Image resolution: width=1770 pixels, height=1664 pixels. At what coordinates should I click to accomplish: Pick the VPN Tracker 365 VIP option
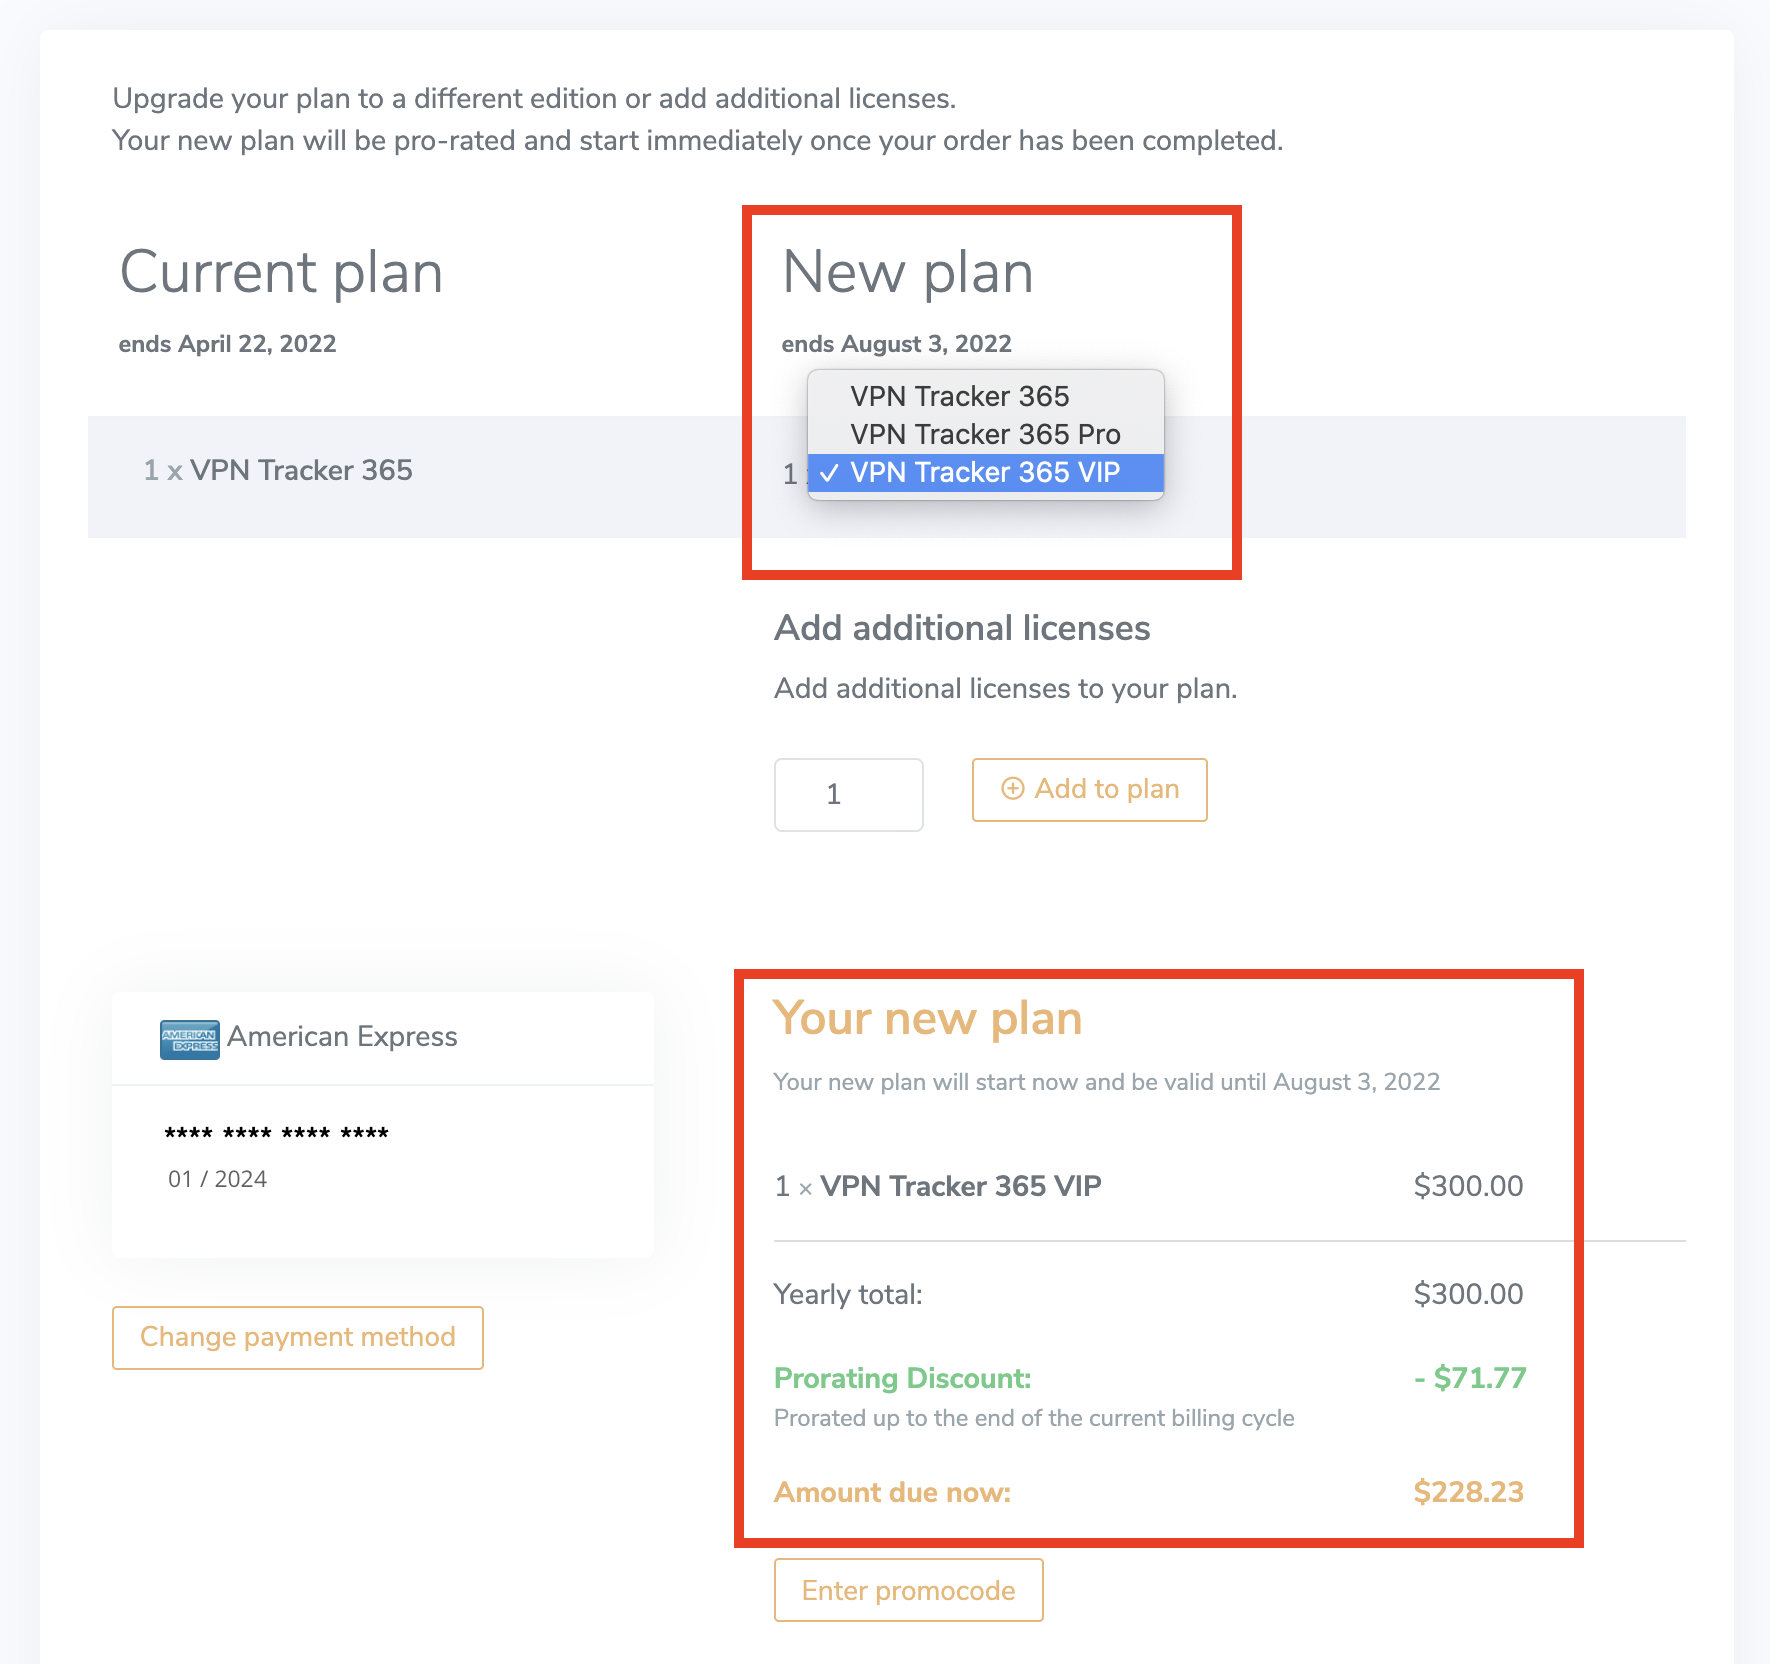984,472
